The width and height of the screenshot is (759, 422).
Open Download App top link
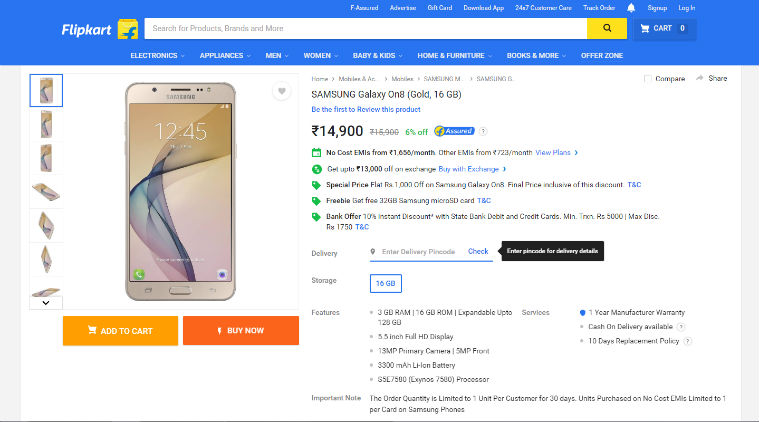[484, 8]
